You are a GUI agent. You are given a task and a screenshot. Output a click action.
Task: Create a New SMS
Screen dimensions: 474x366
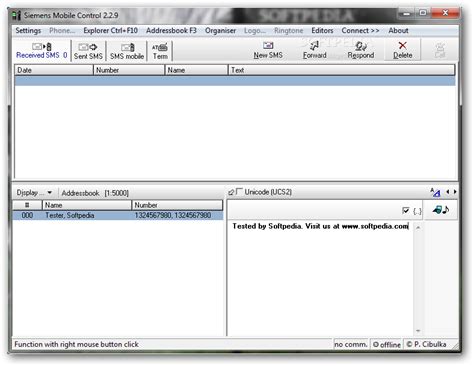click(268, 51)
